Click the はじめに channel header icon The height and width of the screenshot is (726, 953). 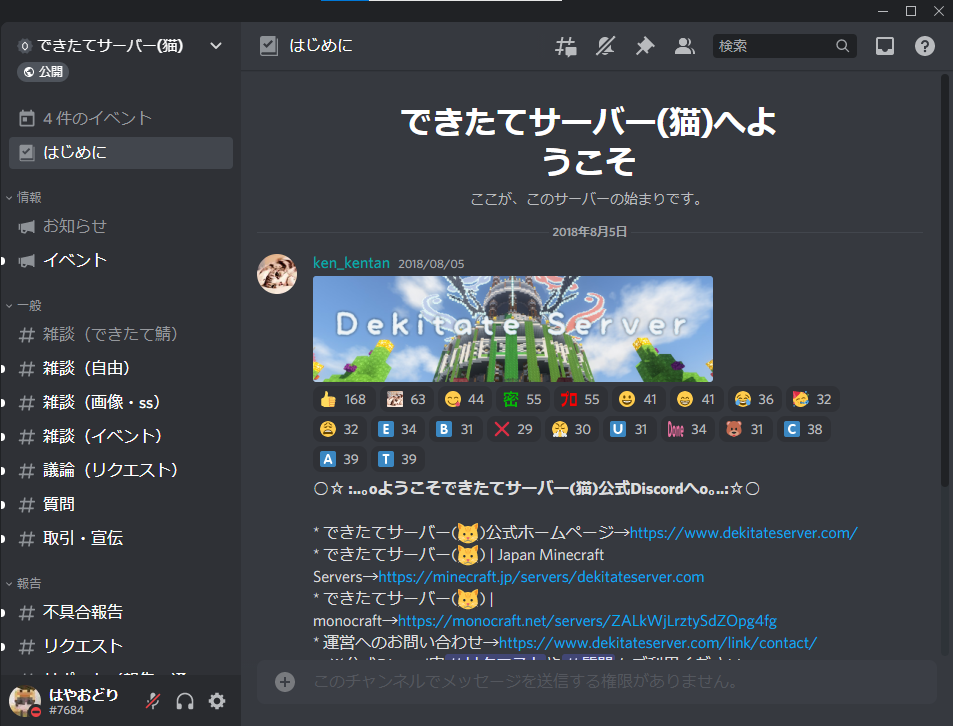pos(269,46)
